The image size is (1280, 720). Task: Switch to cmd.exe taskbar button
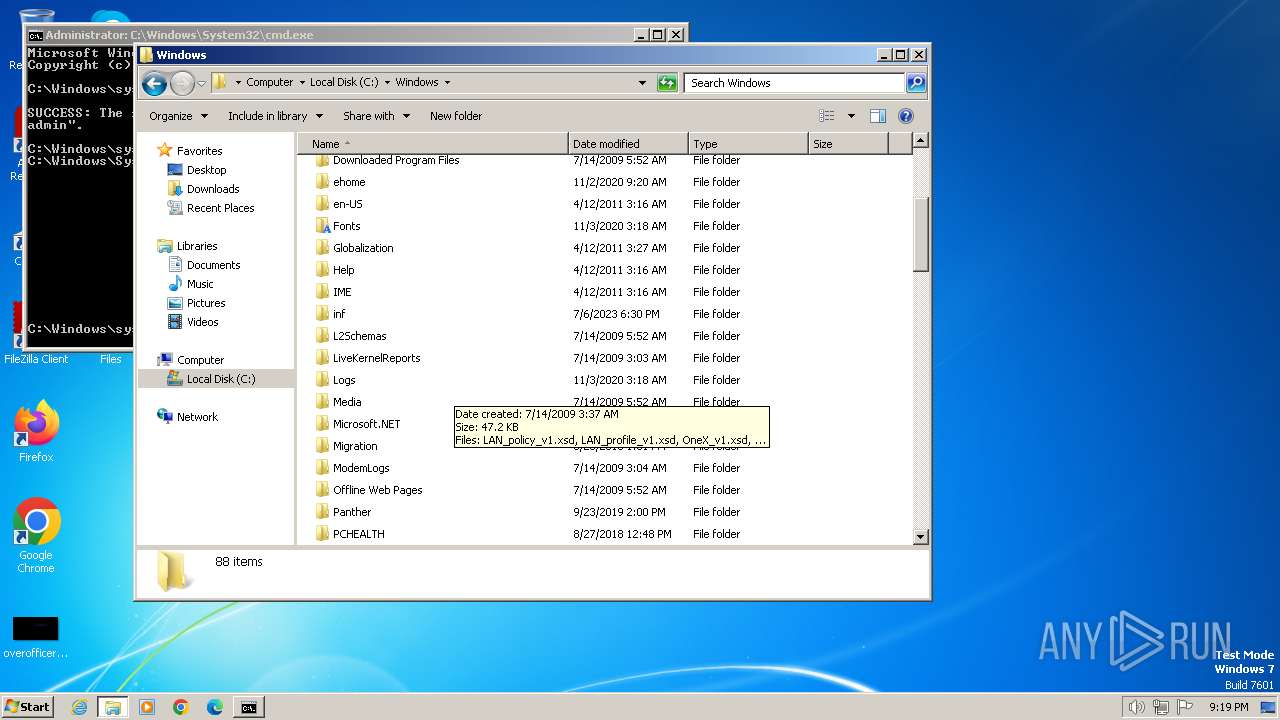tap(248, 707)
